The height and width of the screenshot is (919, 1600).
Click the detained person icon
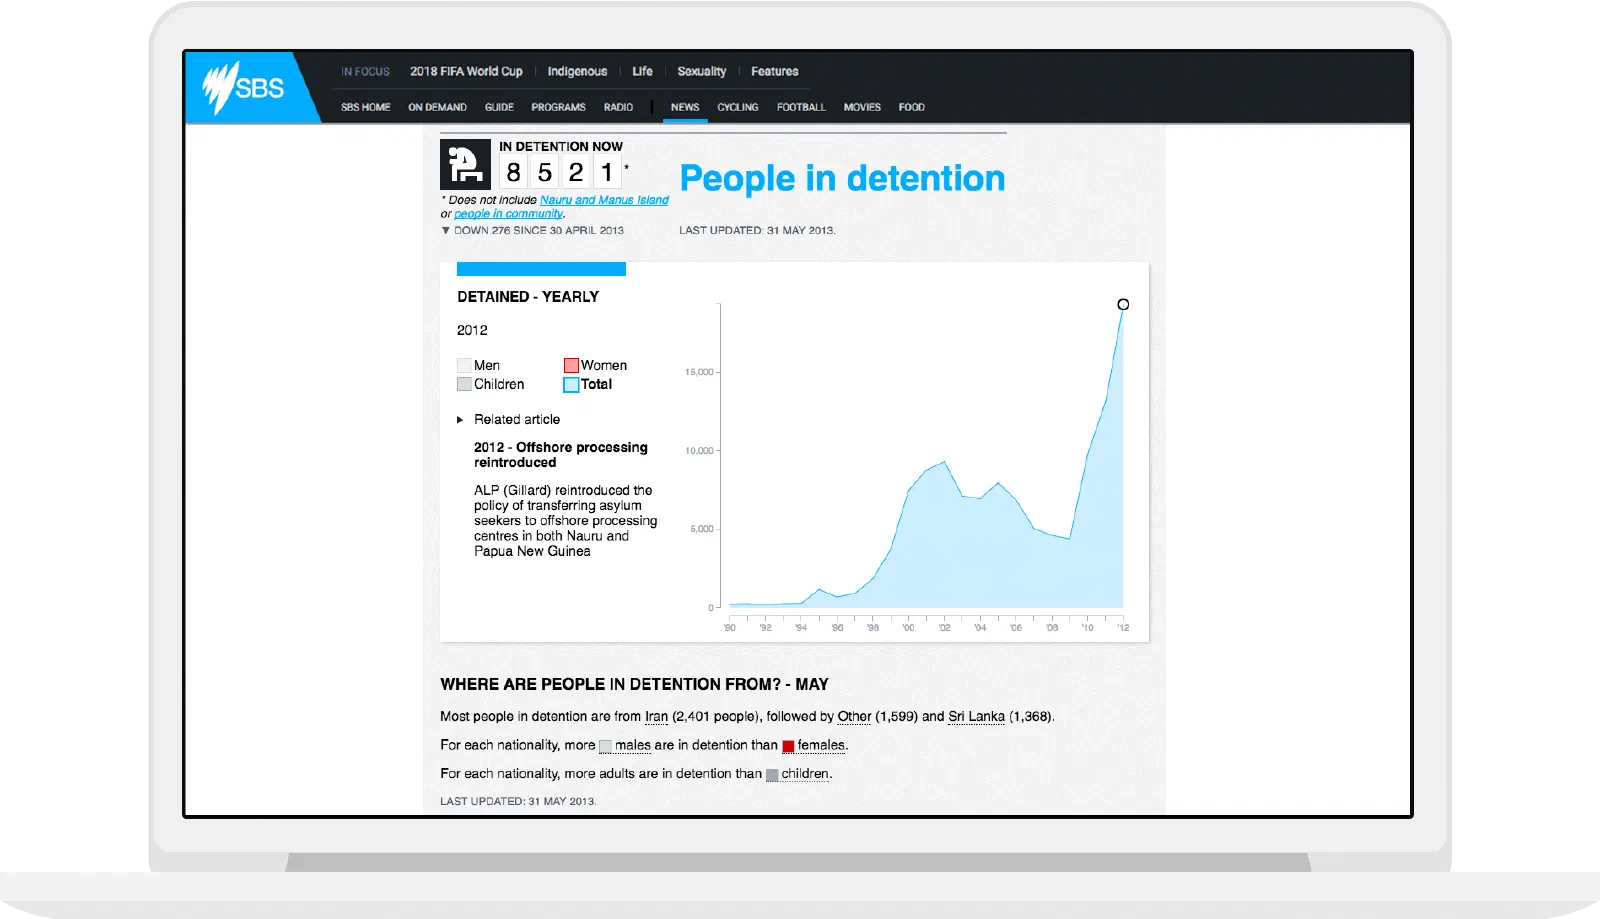[465, 165]
